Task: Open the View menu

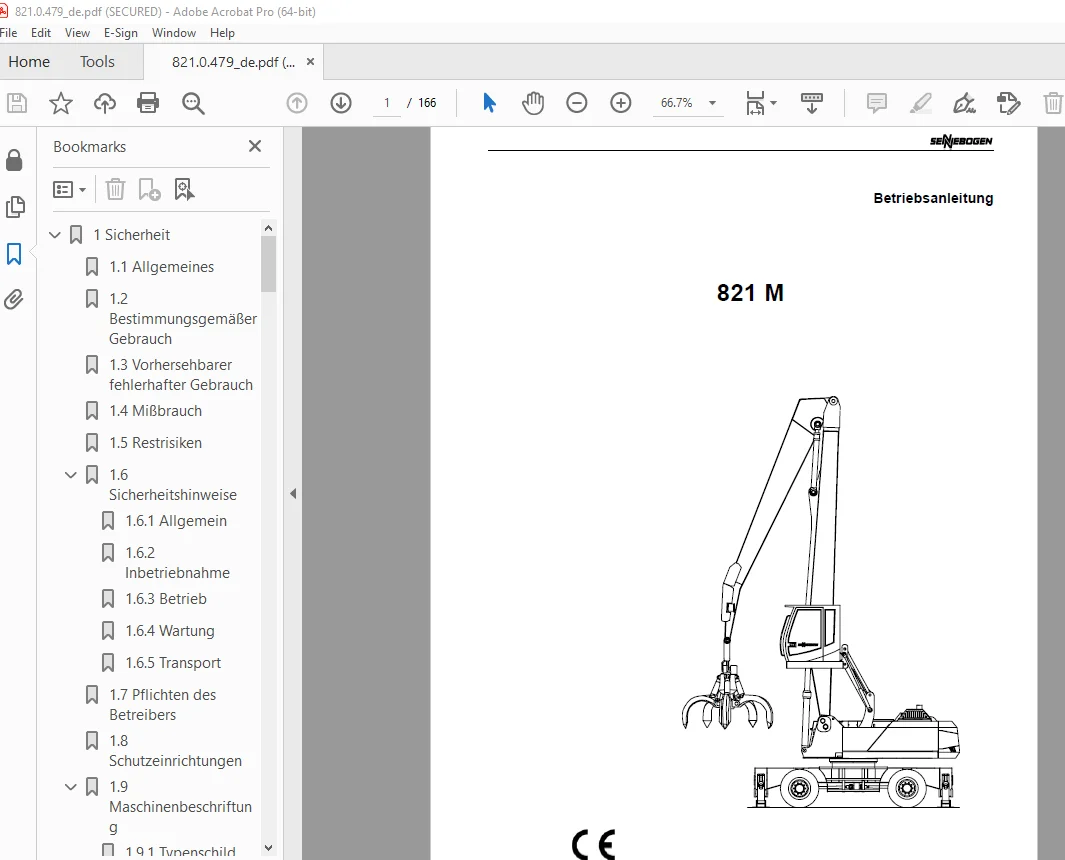Action: click(x=77, y=33)
